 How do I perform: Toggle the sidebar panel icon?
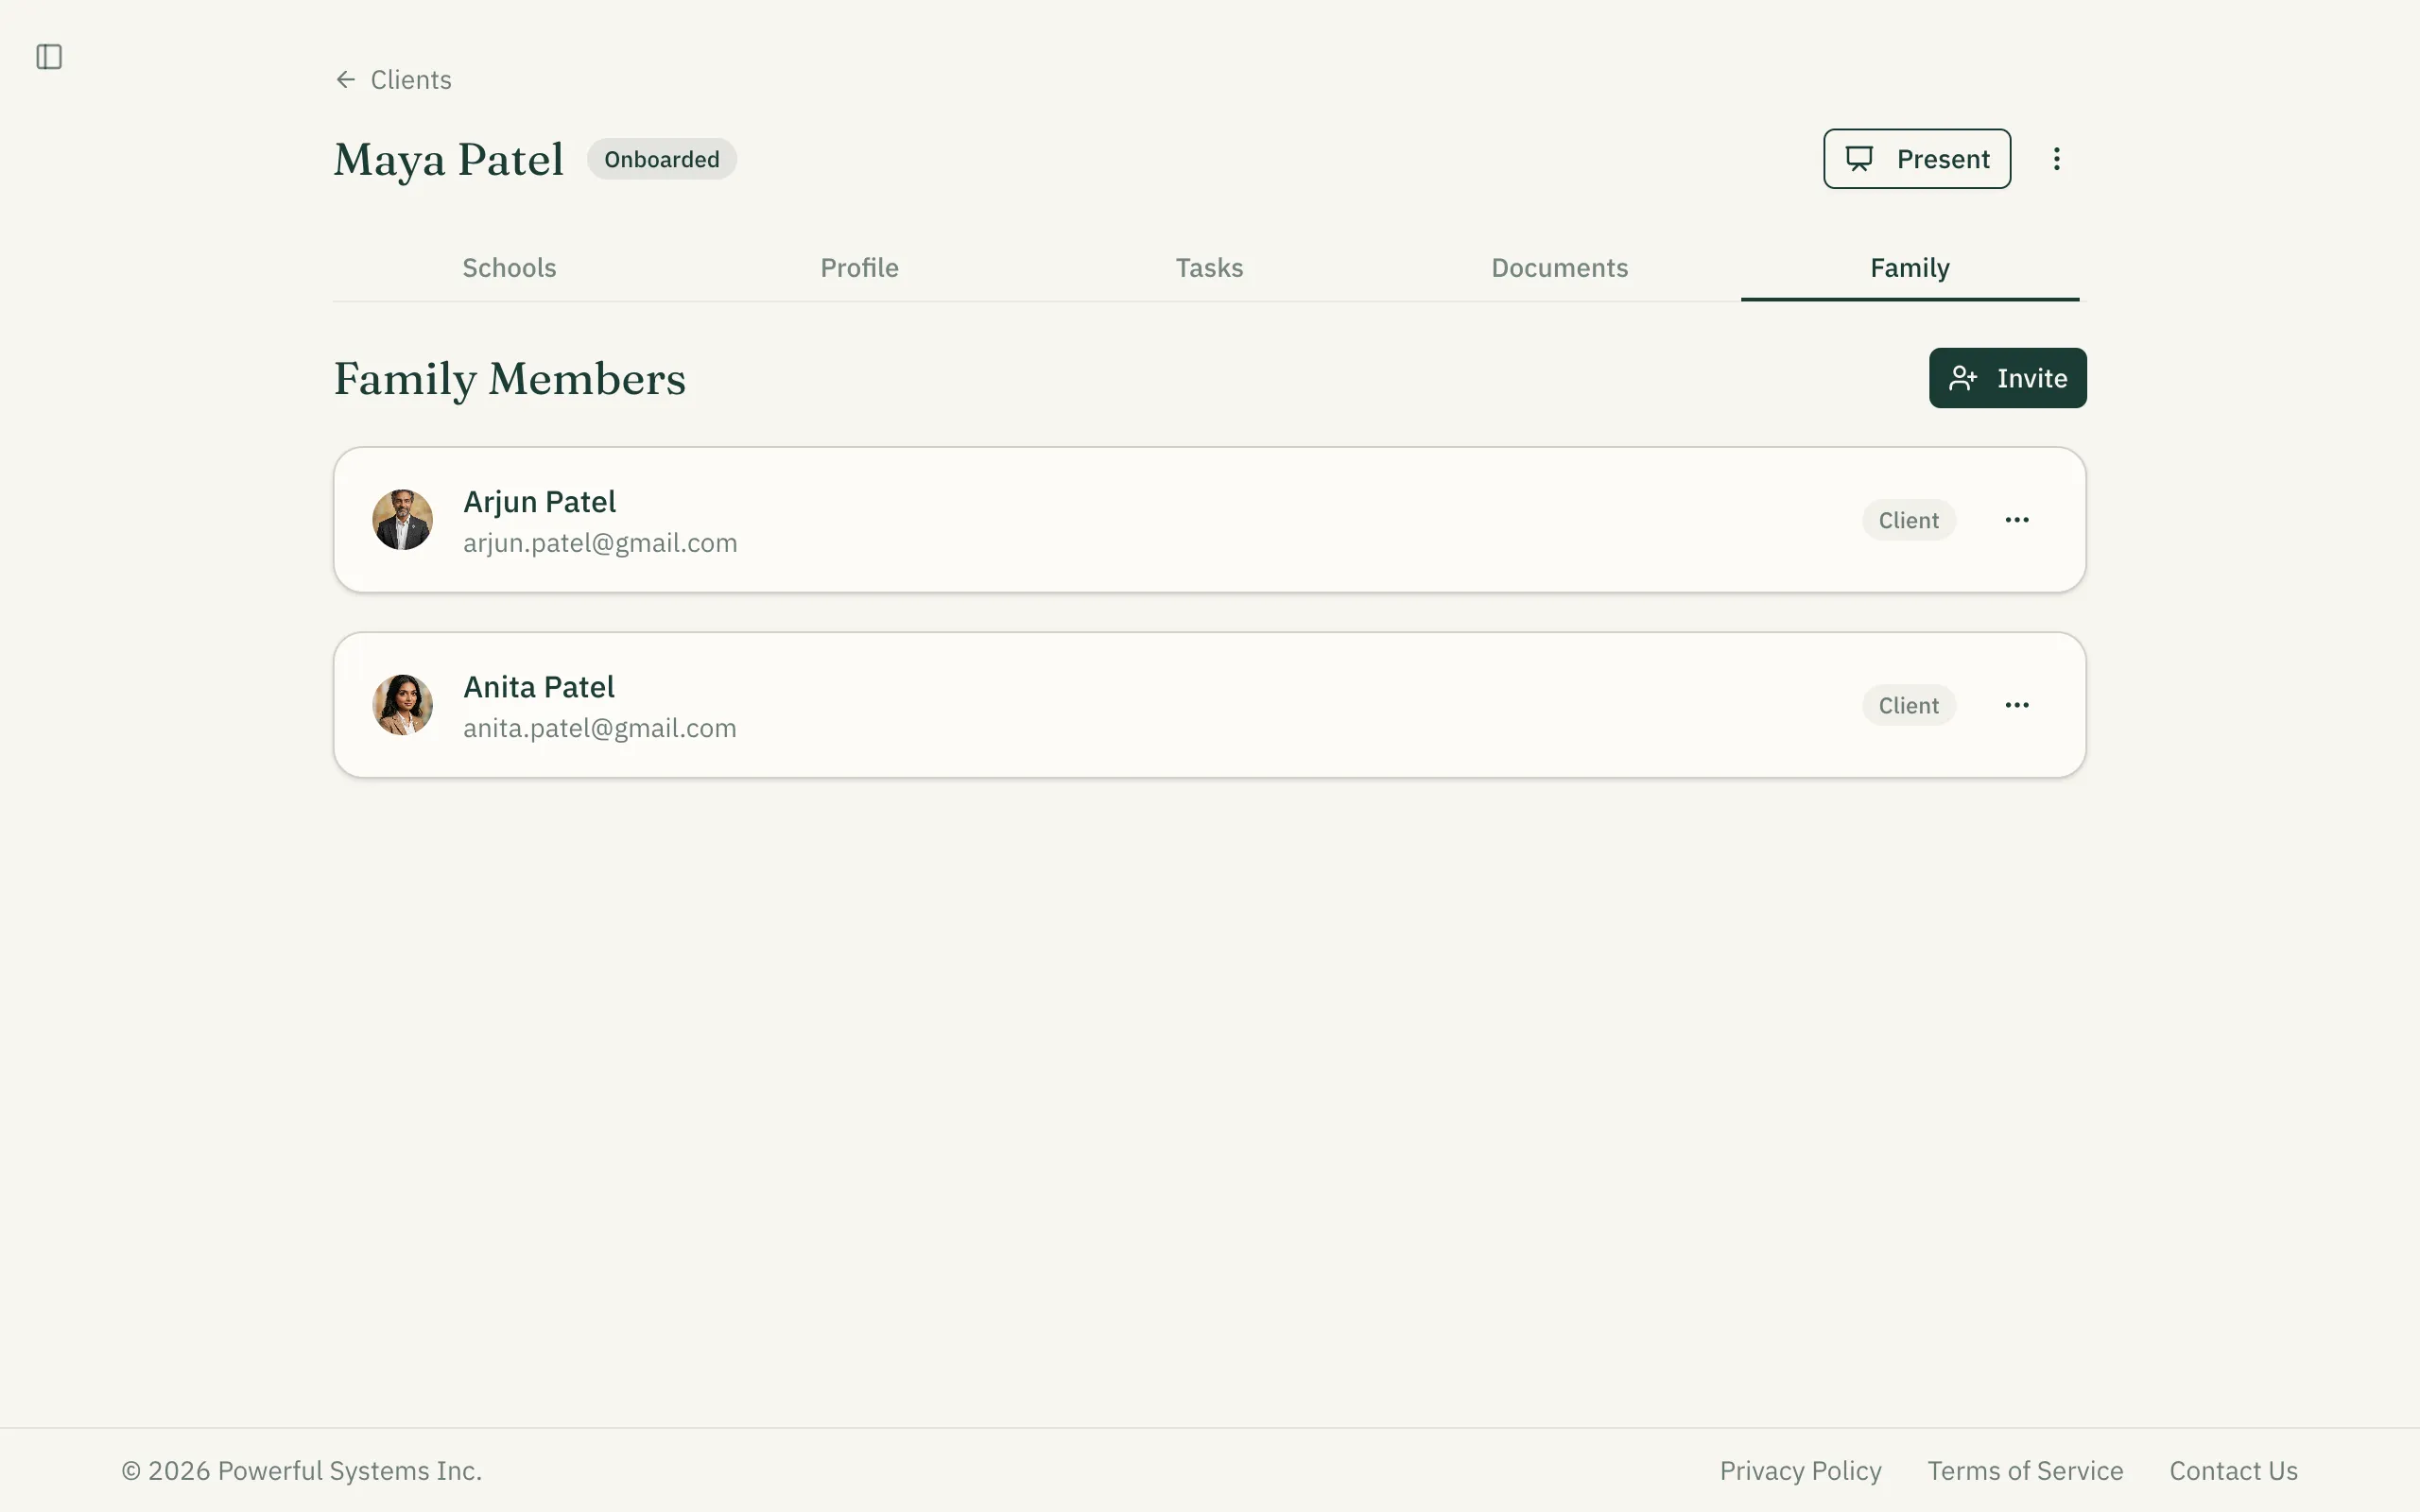[x=49, y=57]
